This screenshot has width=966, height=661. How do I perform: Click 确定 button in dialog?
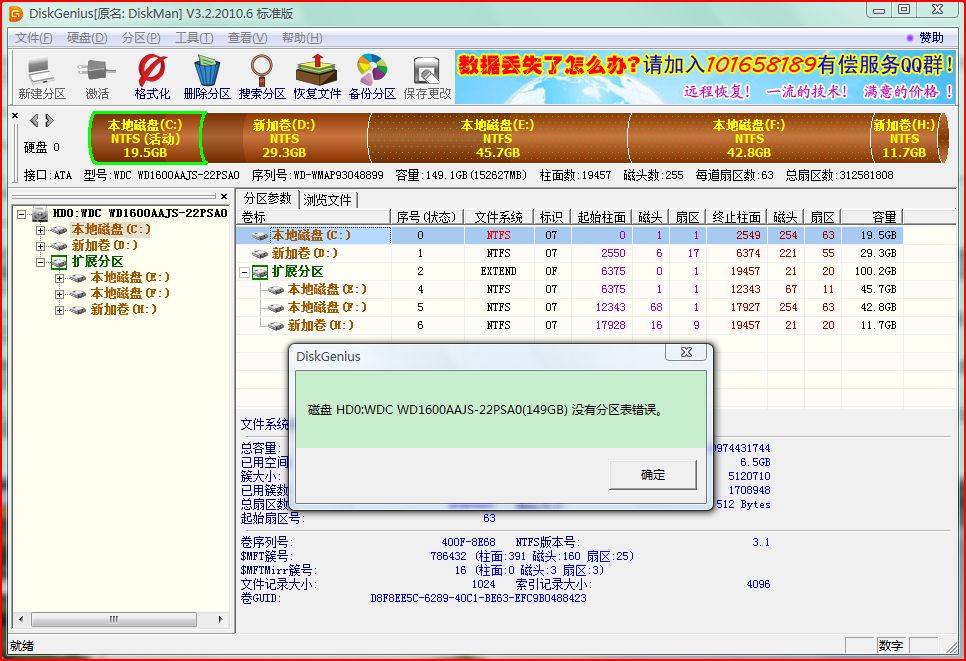pos(652,475)
